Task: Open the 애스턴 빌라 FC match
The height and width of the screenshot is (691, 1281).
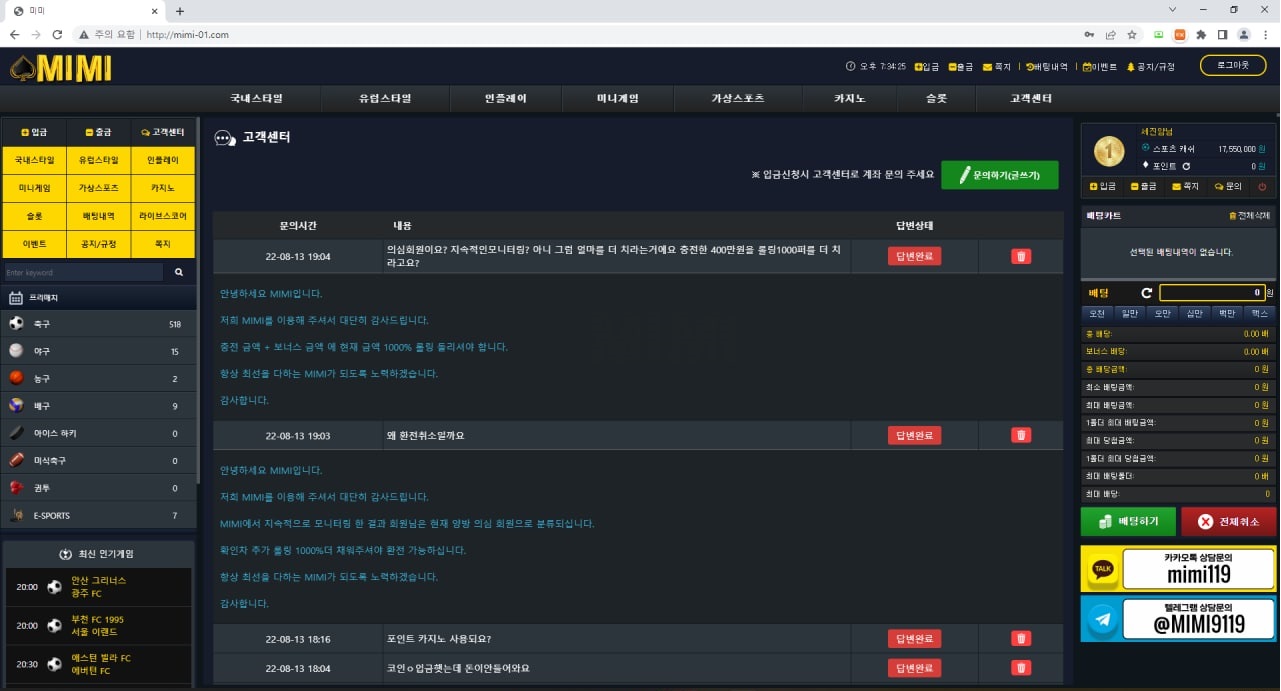Action: click(98, 665)
